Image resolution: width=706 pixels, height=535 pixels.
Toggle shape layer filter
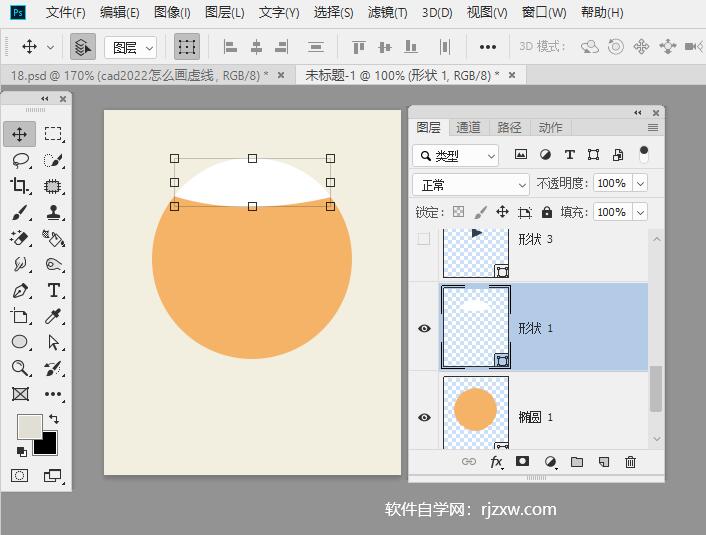(593, 155)
